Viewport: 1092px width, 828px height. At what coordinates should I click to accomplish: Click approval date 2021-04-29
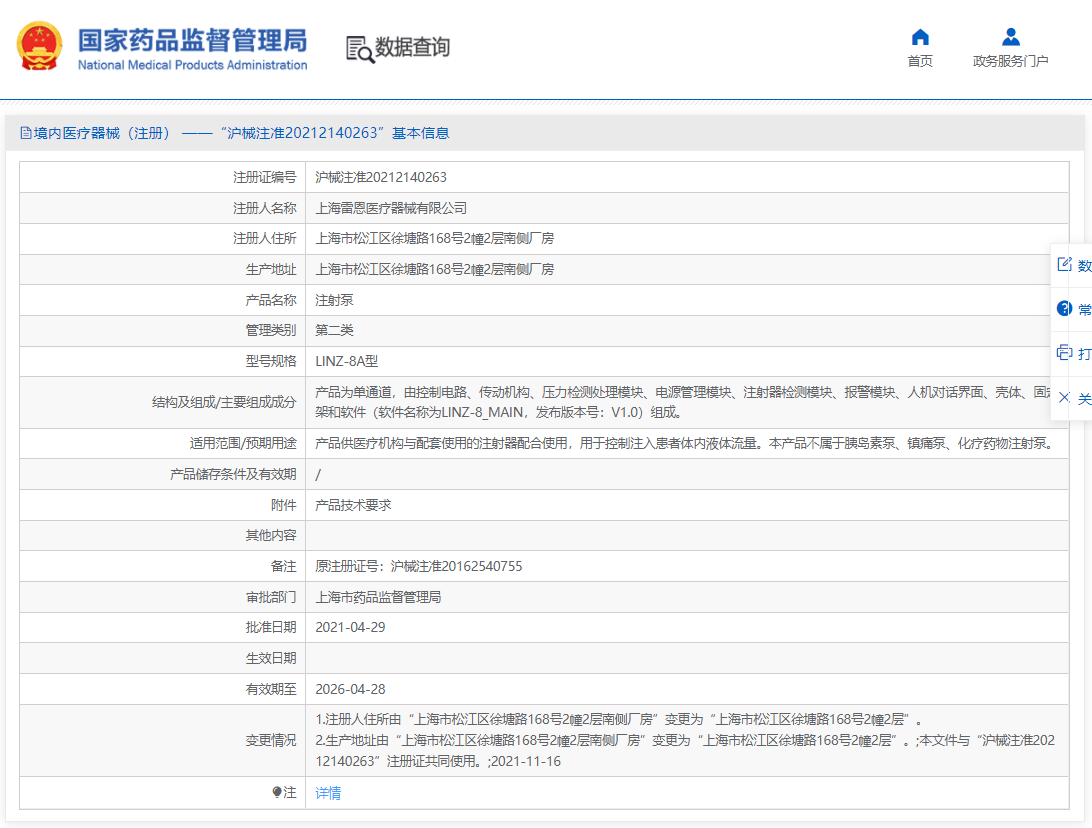point(350,627)
